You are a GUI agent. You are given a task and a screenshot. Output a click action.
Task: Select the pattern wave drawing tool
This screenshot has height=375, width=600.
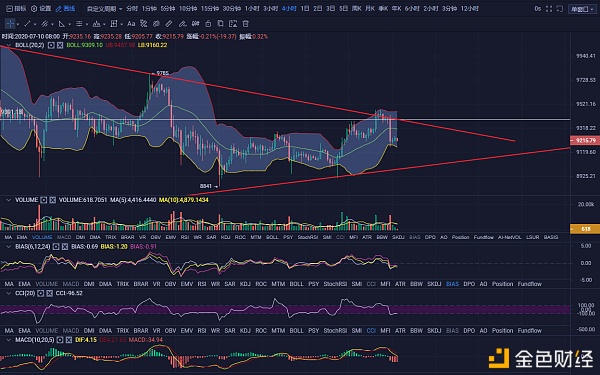pos(96,24)
